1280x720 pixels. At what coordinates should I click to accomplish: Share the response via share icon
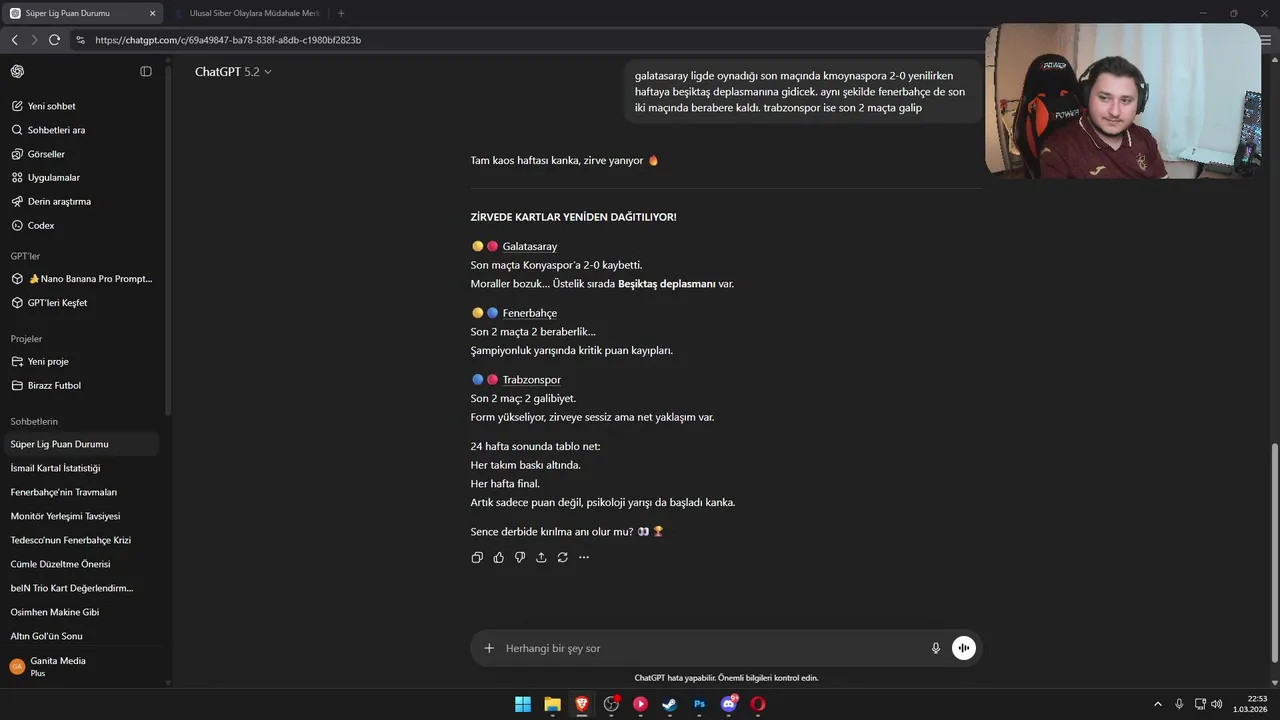tap(541, 557)
